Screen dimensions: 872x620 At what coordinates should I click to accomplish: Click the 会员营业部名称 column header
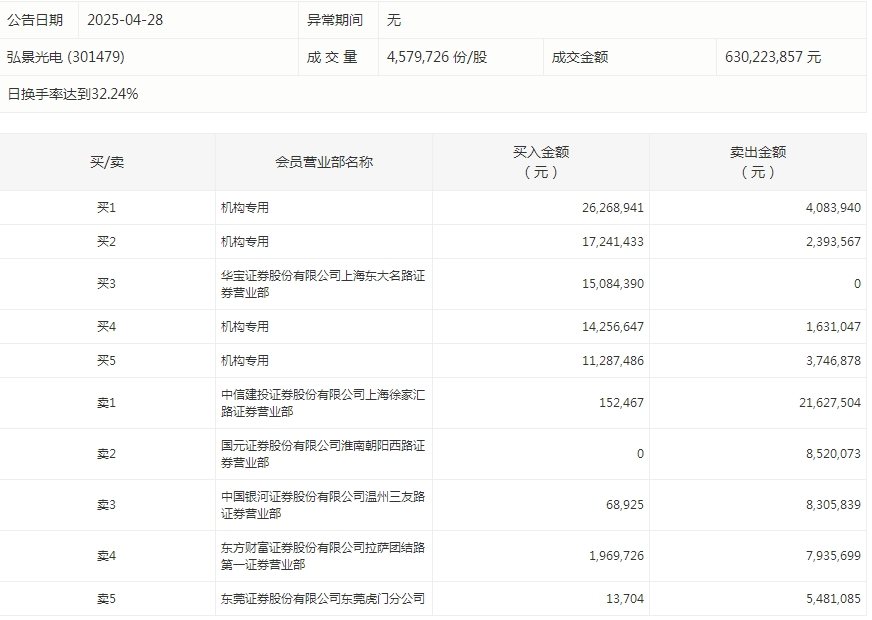tap(324, 162)
